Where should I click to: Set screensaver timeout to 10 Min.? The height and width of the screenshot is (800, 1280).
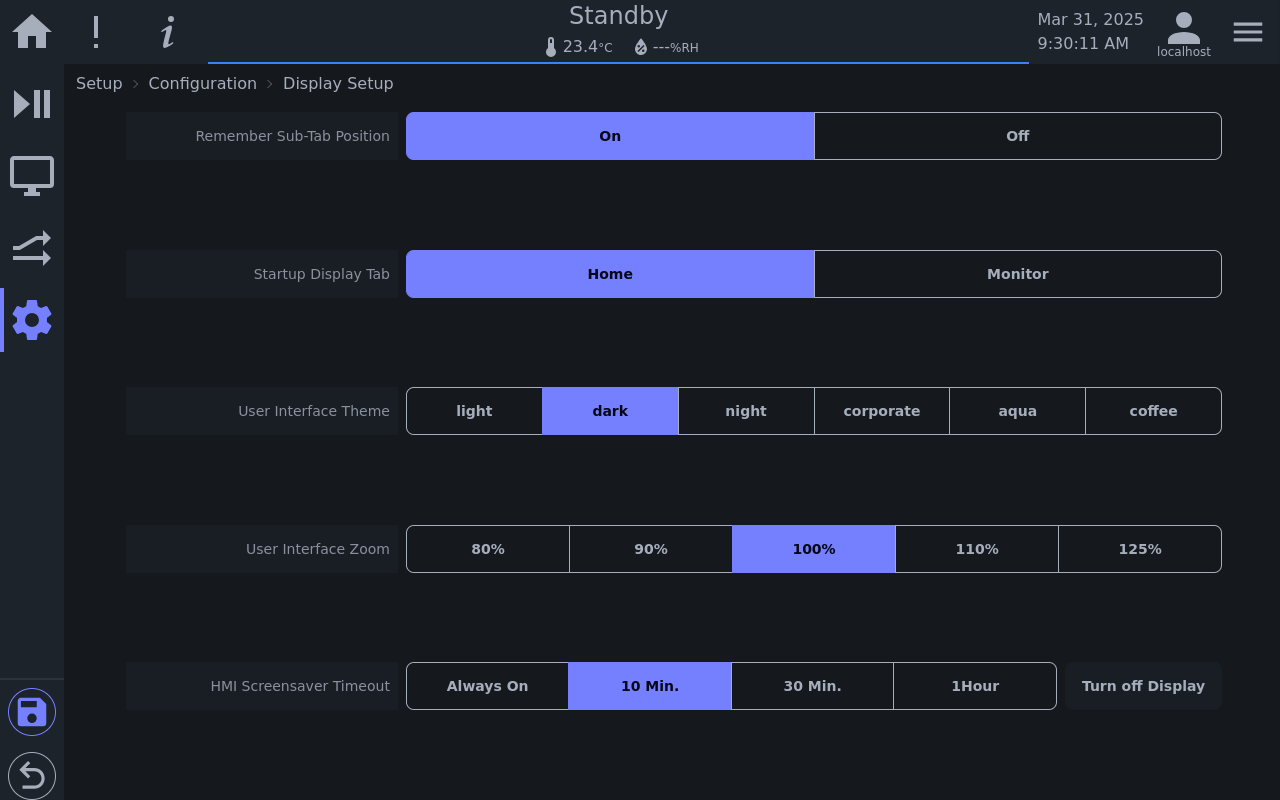[x=650, y=686]
